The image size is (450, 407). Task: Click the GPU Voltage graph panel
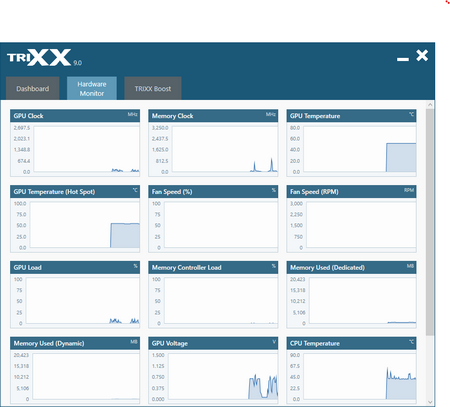tap(213, 370)
